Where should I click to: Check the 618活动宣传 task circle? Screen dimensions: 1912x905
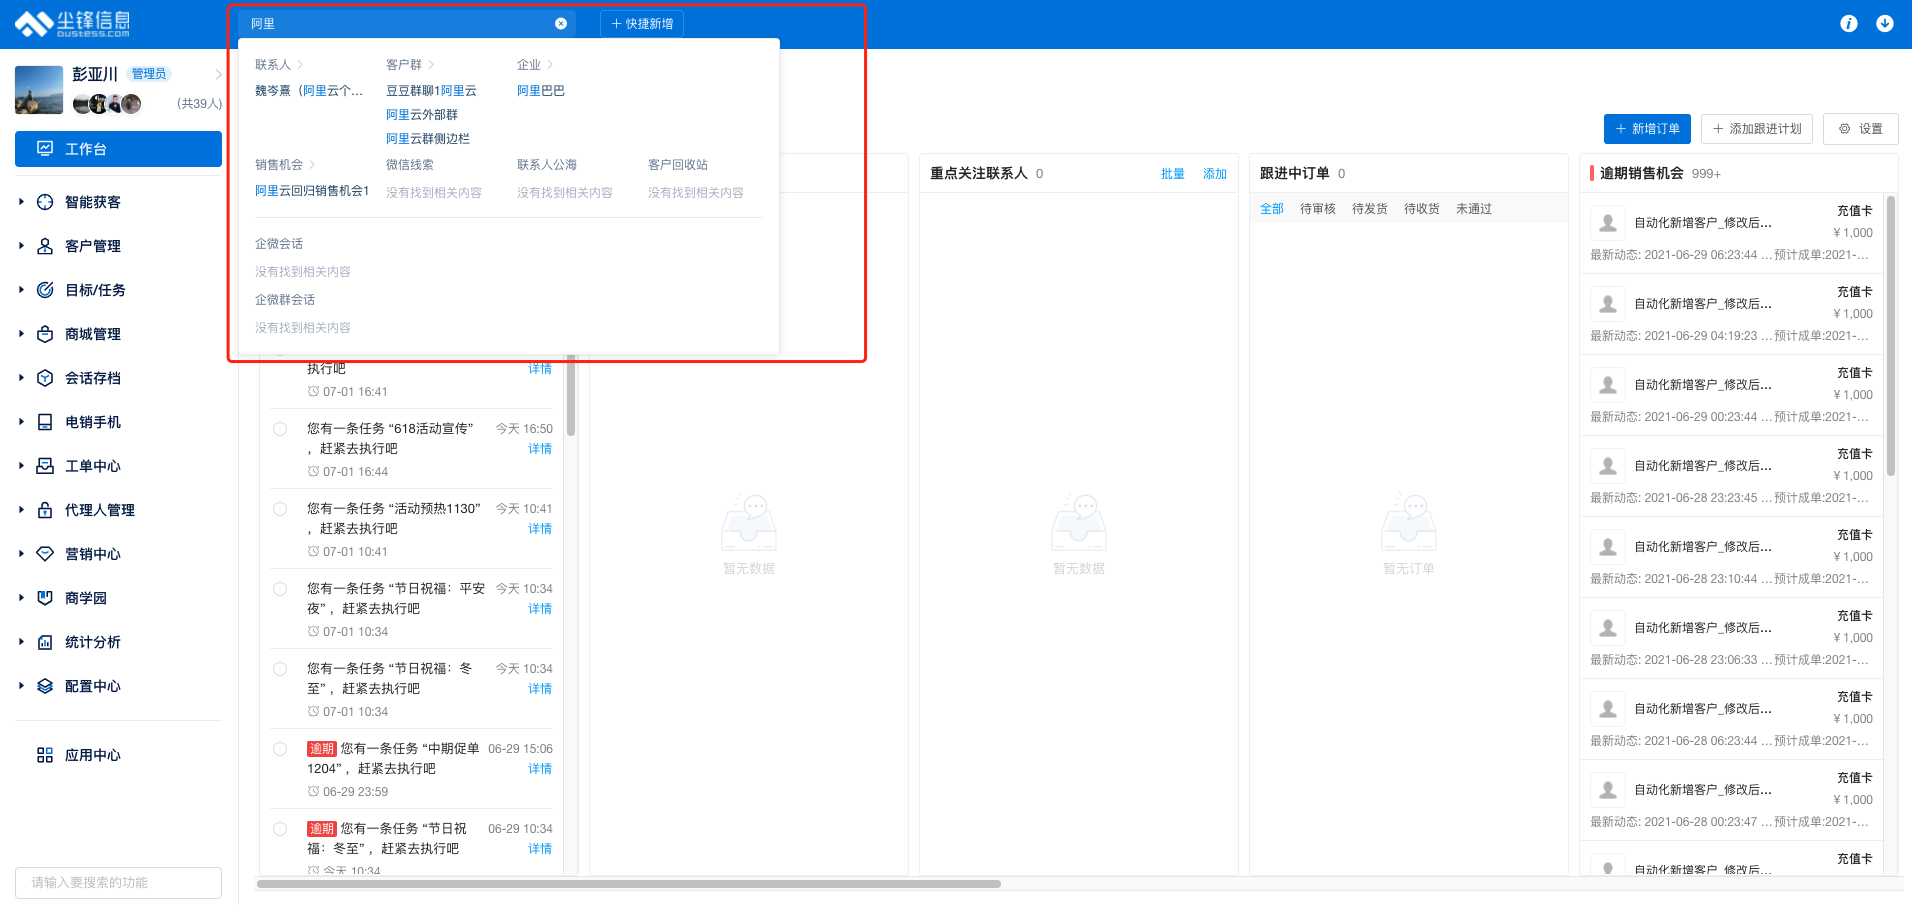click(280, 429)
